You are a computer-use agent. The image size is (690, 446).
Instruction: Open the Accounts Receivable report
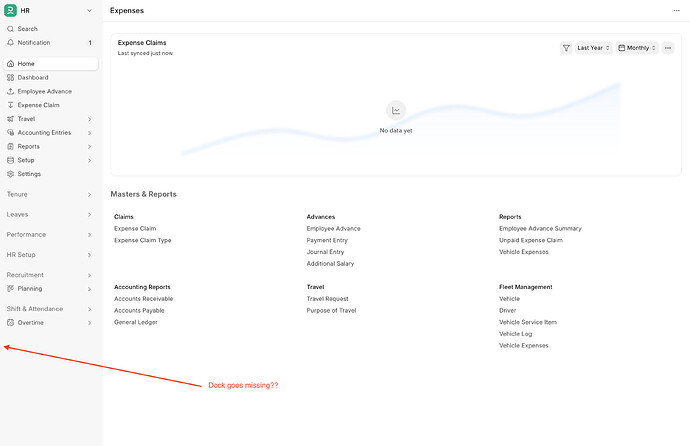coord(143,299)
